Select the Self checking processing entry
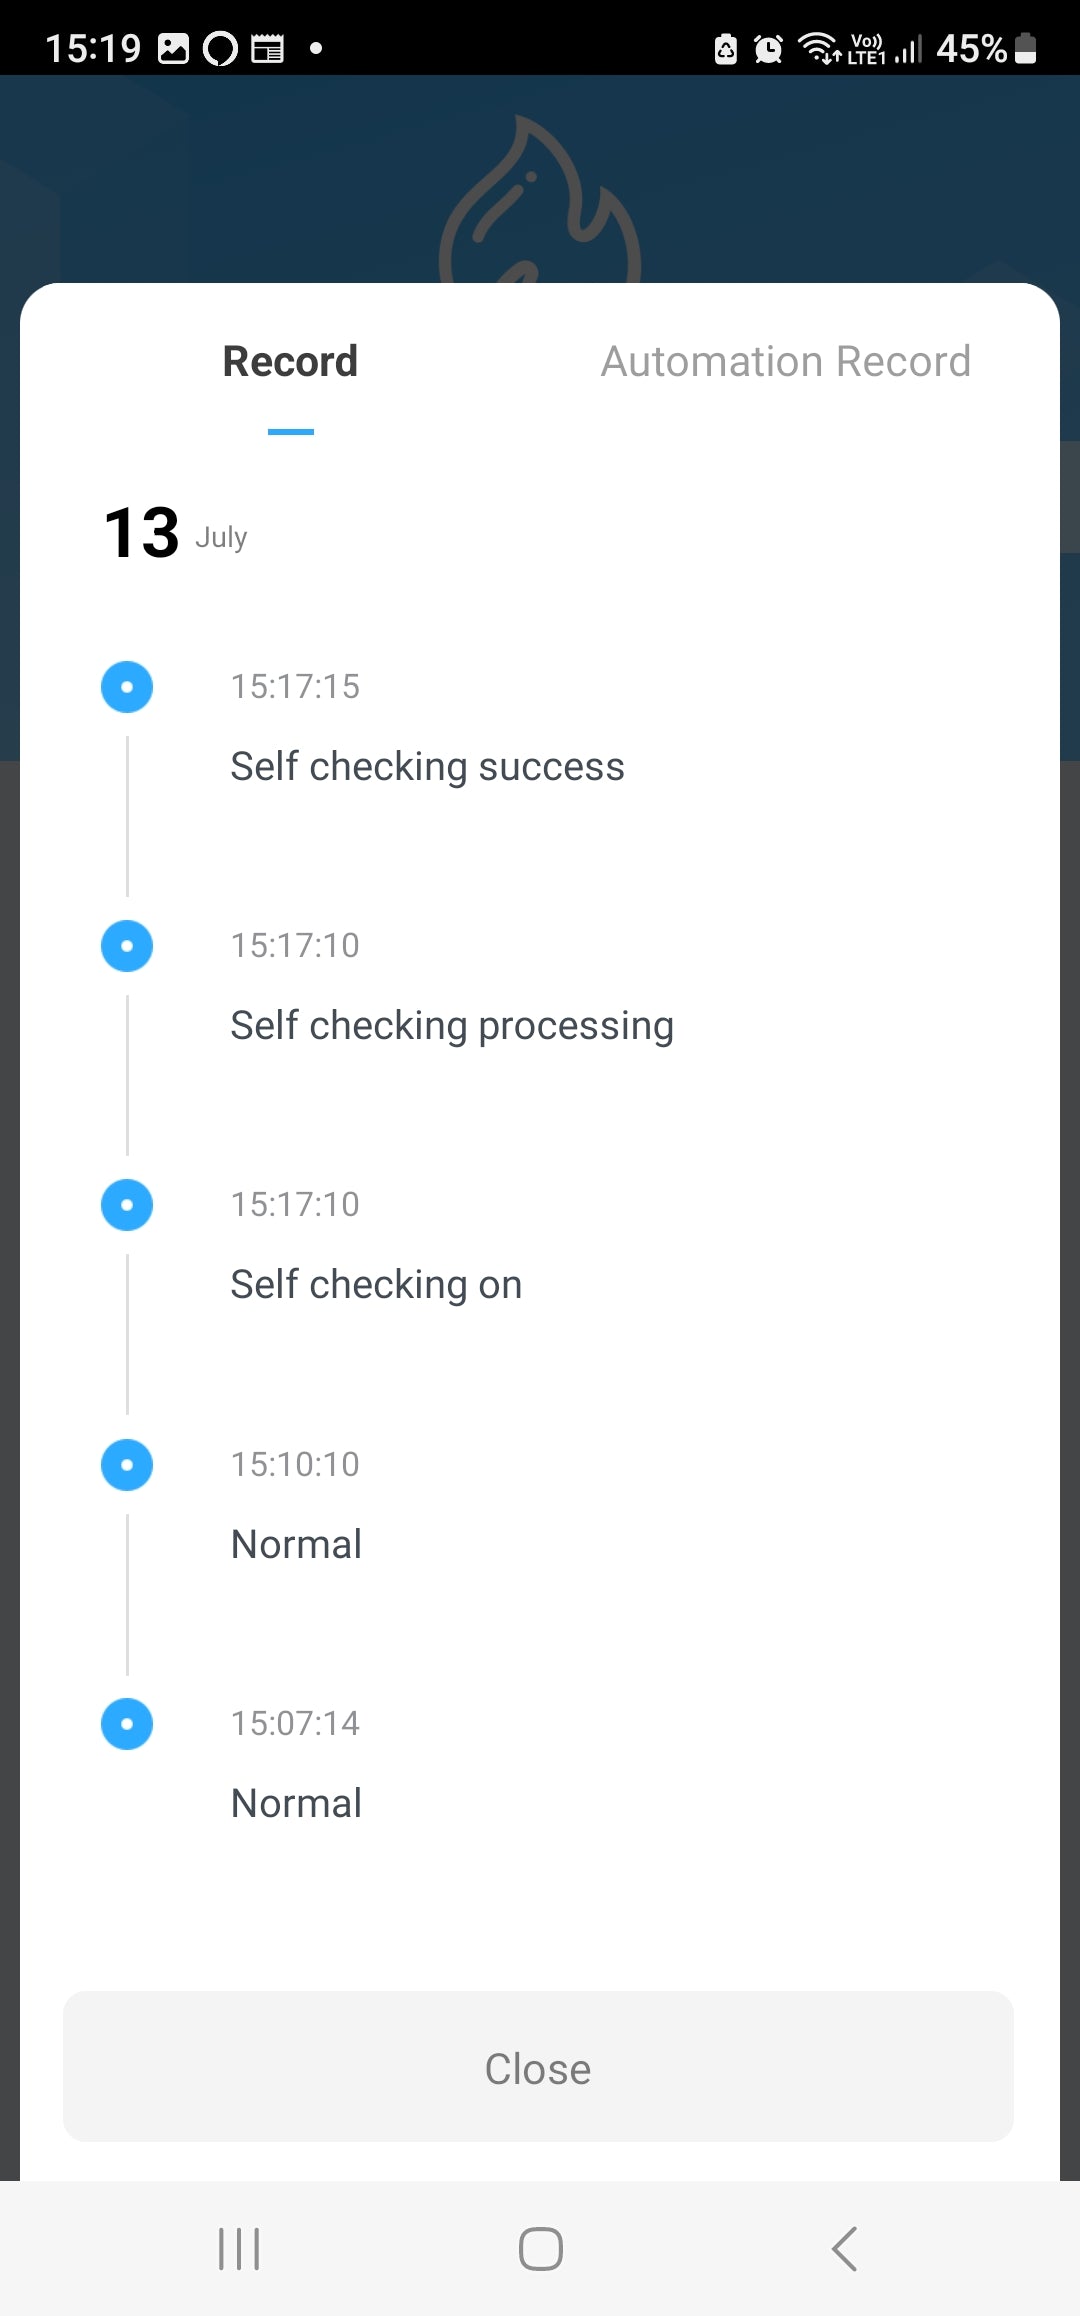 (x=452, y=1026)
